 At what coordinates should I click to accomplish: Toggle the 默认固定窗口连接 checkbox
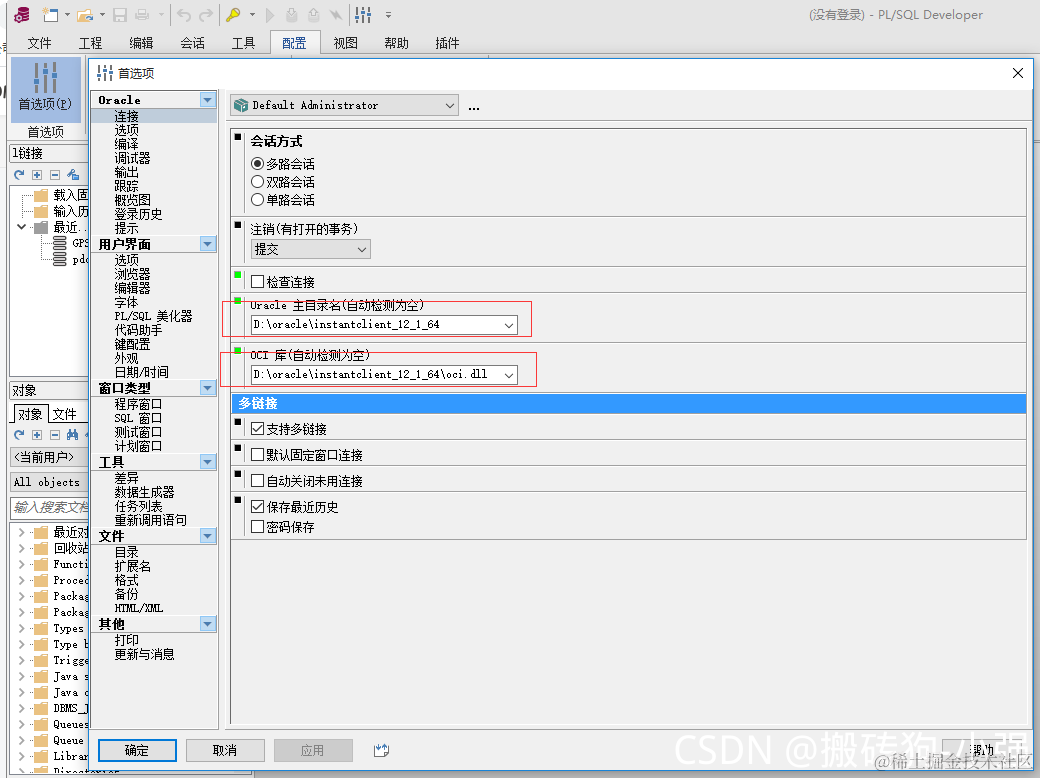tap(257, 454)
